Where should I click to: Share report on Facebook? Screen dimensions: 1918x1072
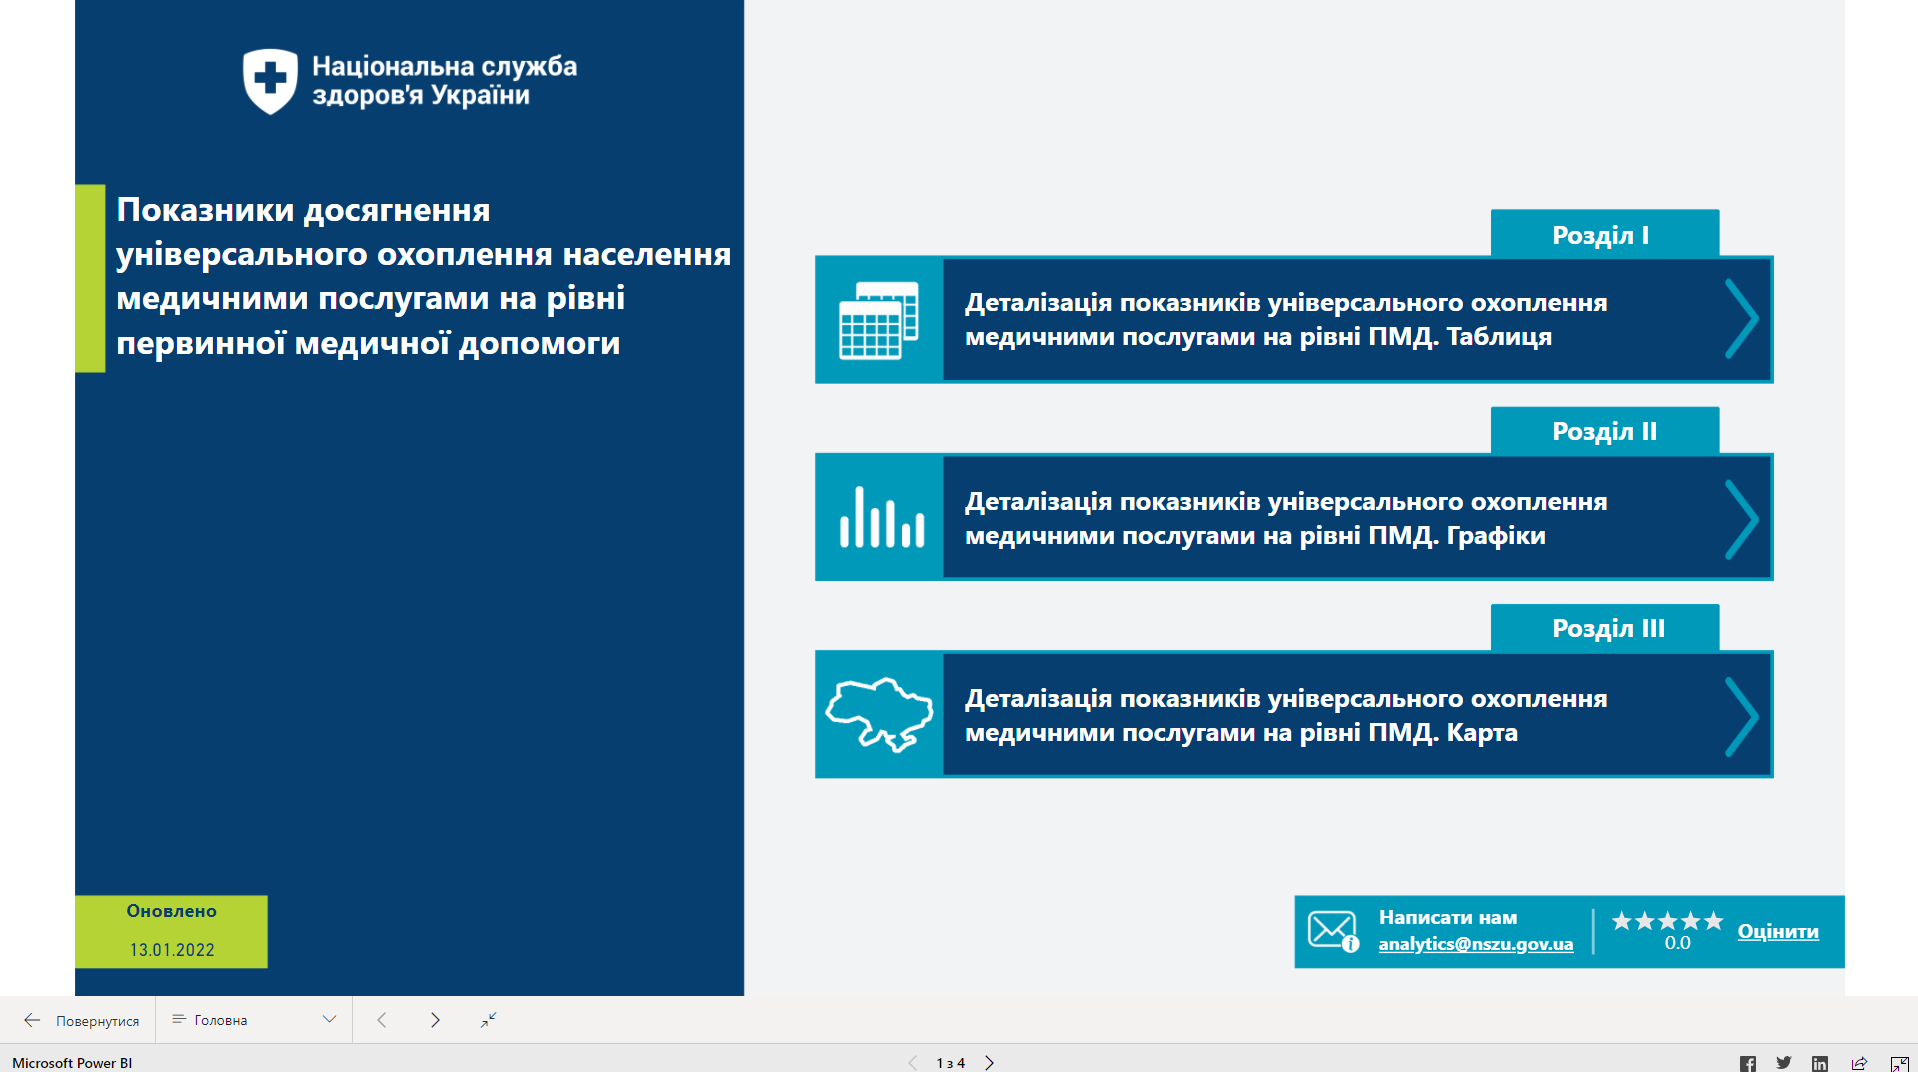pyautogui.click(x=1747, y=1063)
